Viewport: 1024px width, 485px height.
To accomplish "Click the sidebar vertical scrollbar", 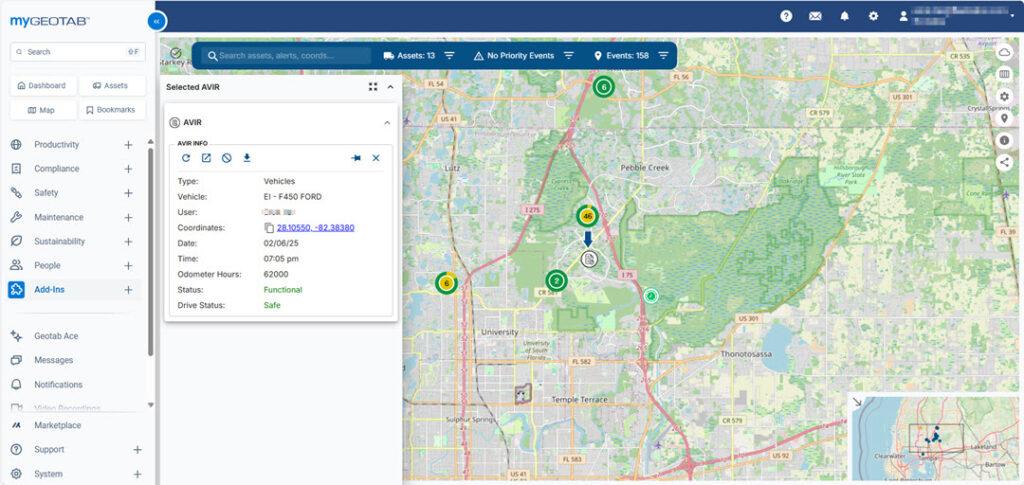I will pos(151,251).
